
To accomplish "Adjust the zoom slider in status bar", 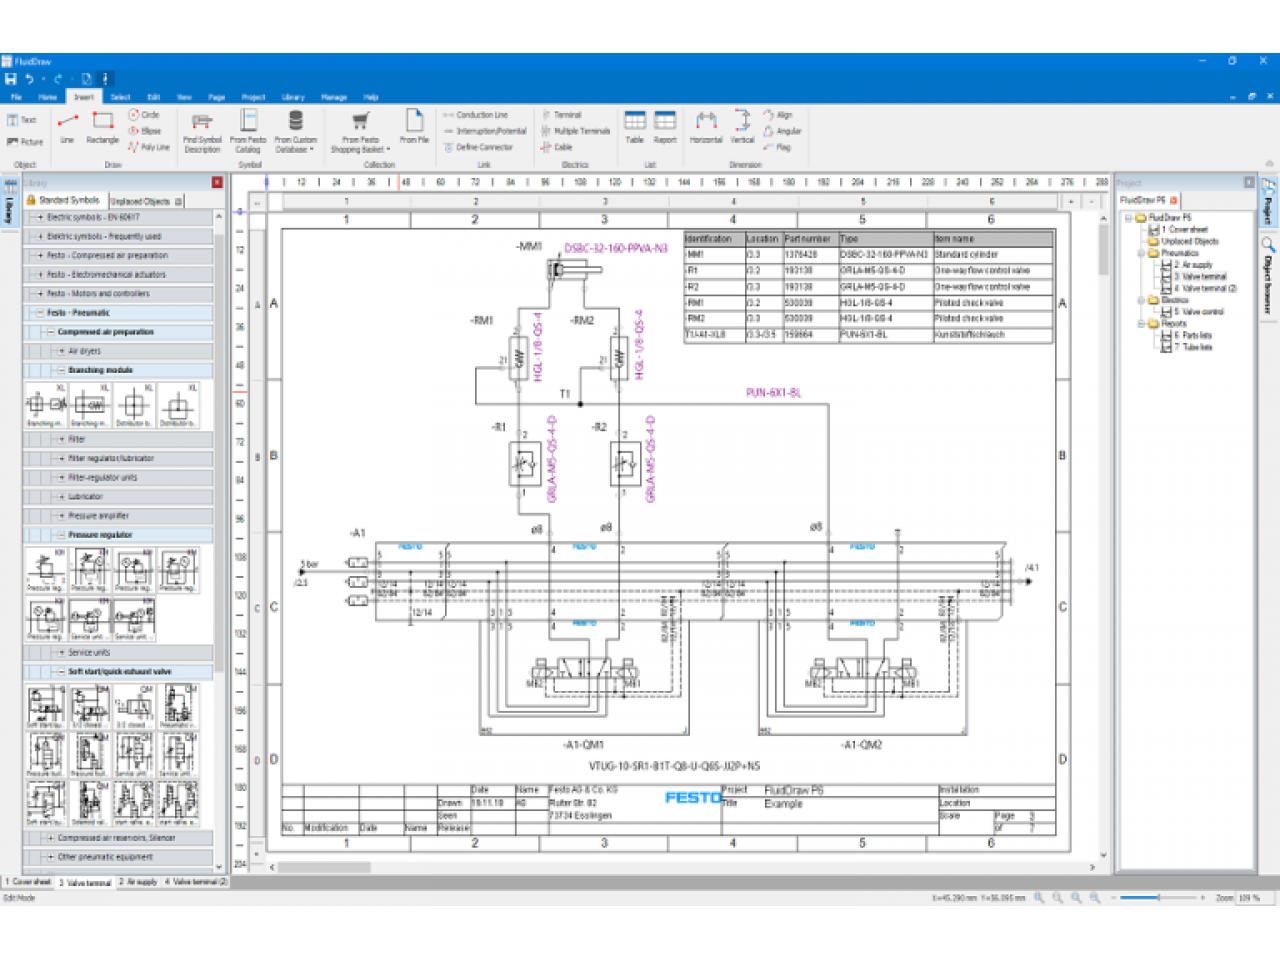I will click(1158, 898).
